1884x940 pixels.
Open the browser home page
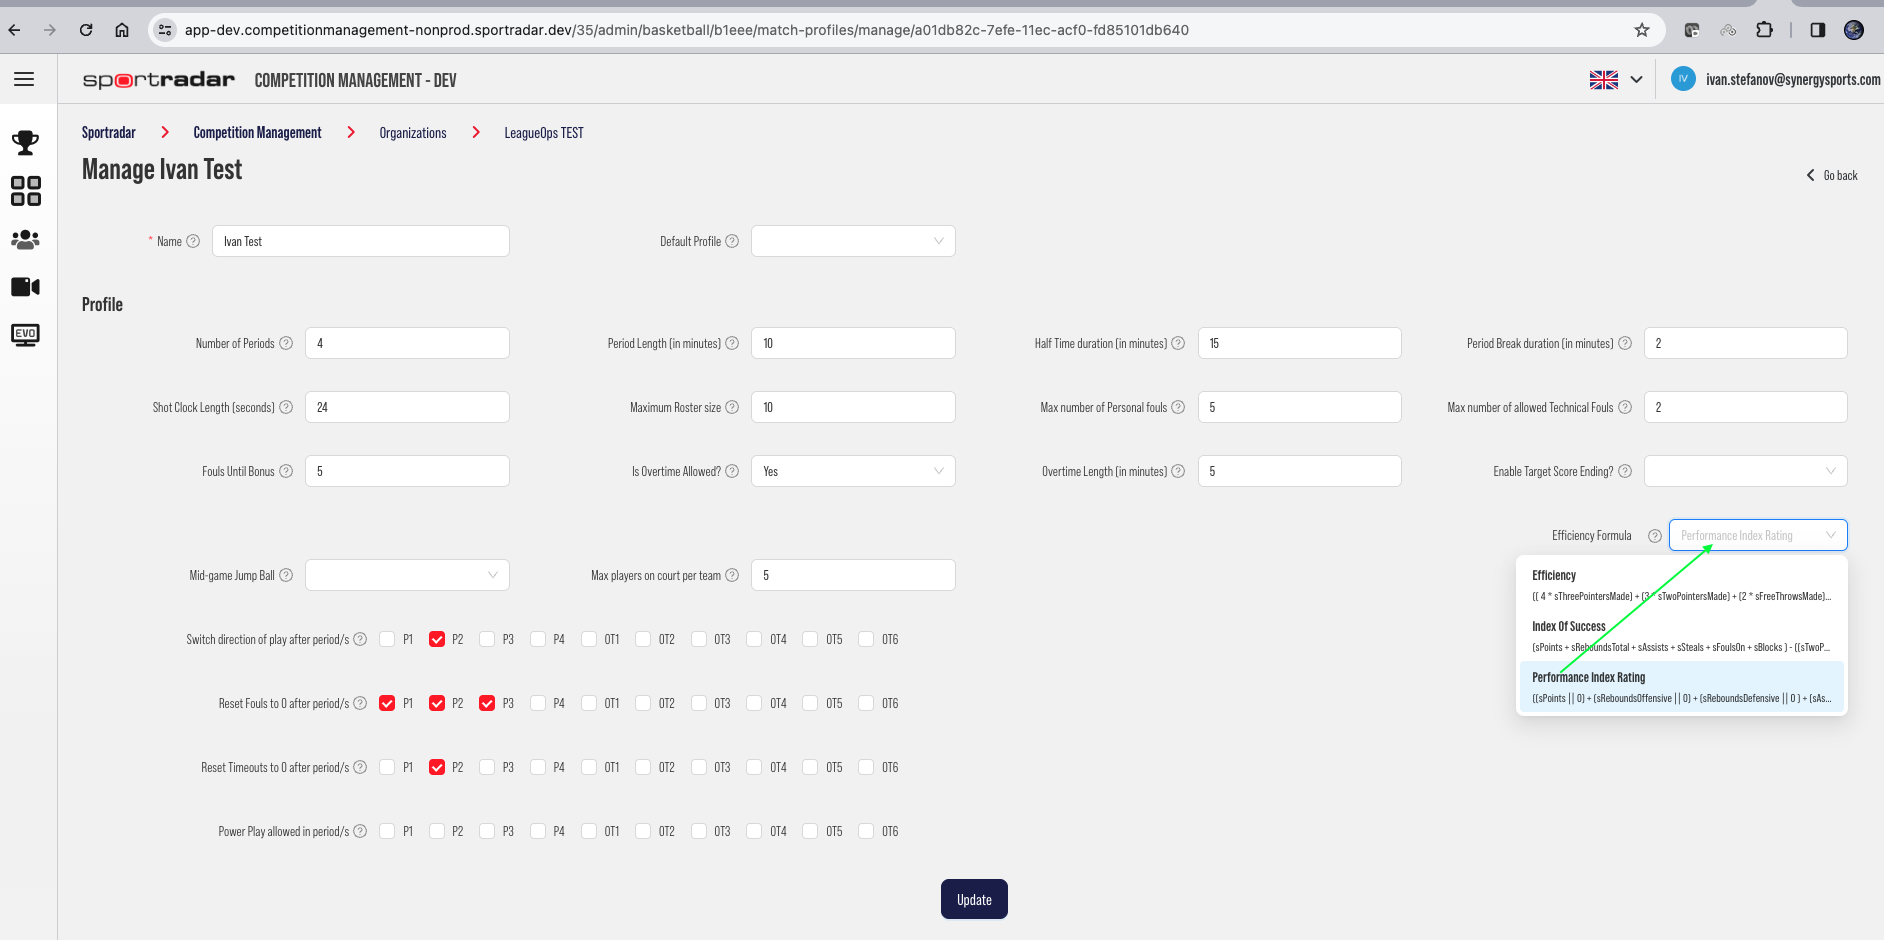[x=122, y=30]
